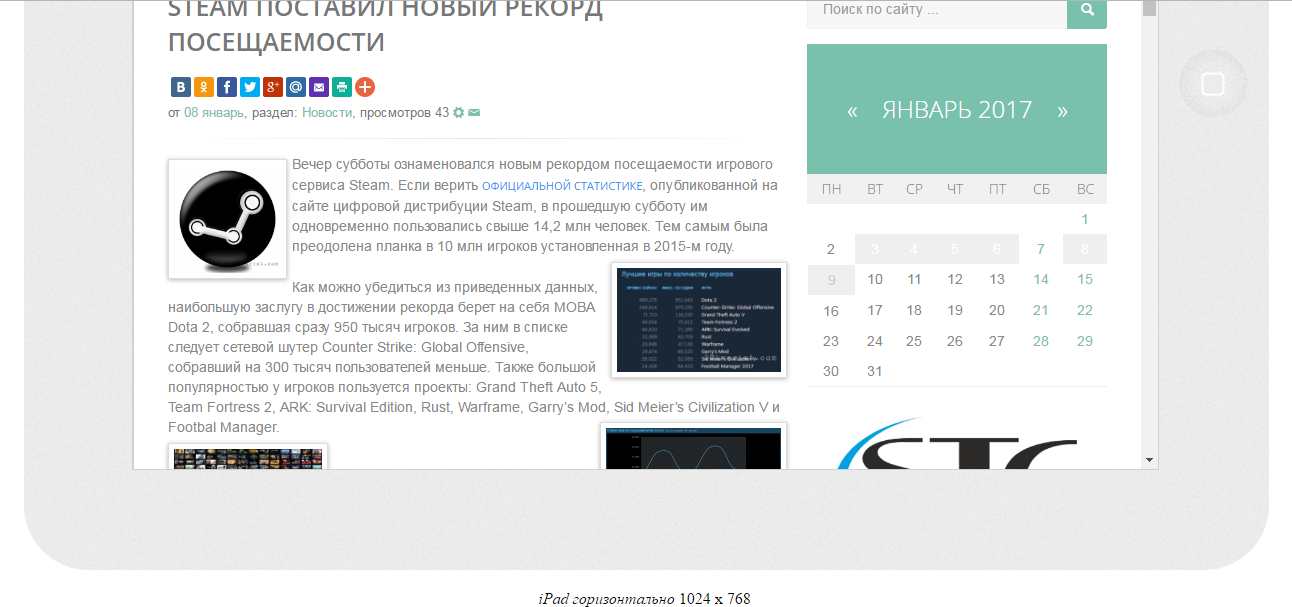Share the article on Facebook
Viewport: 1292px width, 607px height.
point(227,87)
